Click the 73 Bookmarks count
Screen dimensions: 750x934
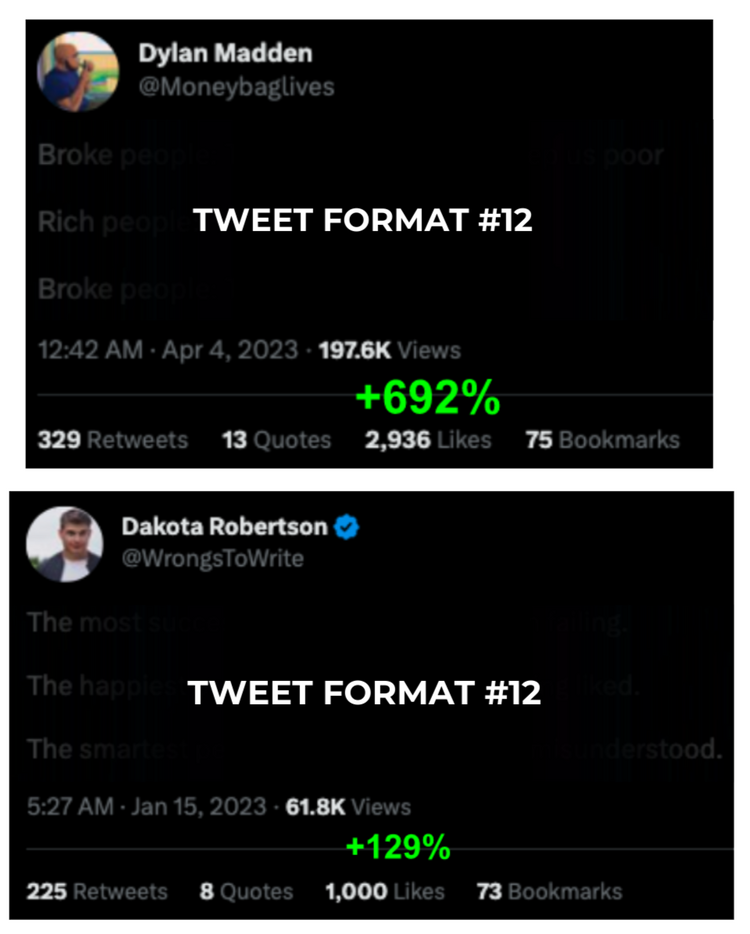549,892
